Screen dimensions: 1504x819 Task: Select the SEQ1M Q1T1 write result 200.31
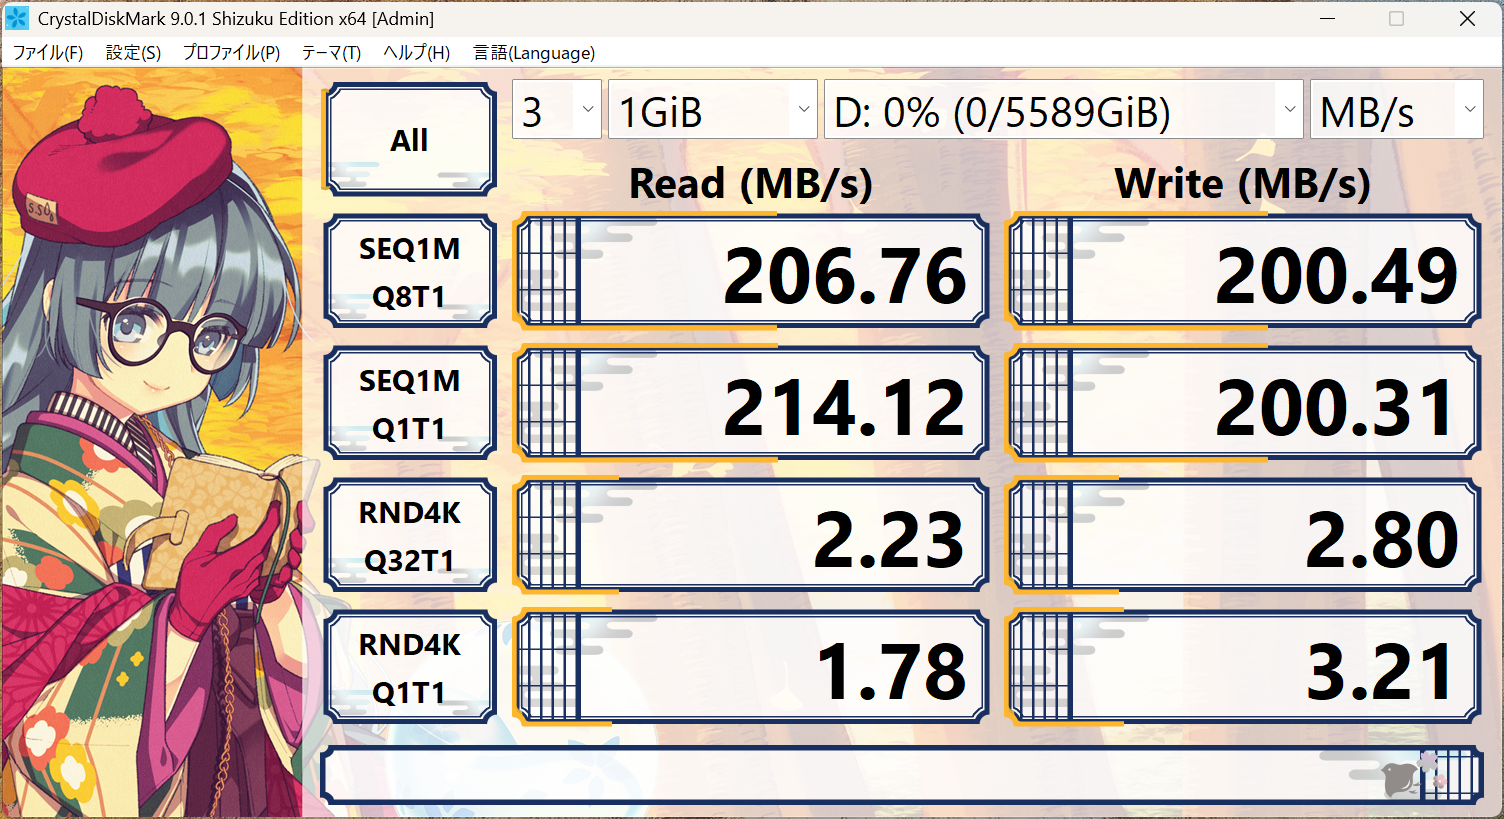click(1243, 403)
